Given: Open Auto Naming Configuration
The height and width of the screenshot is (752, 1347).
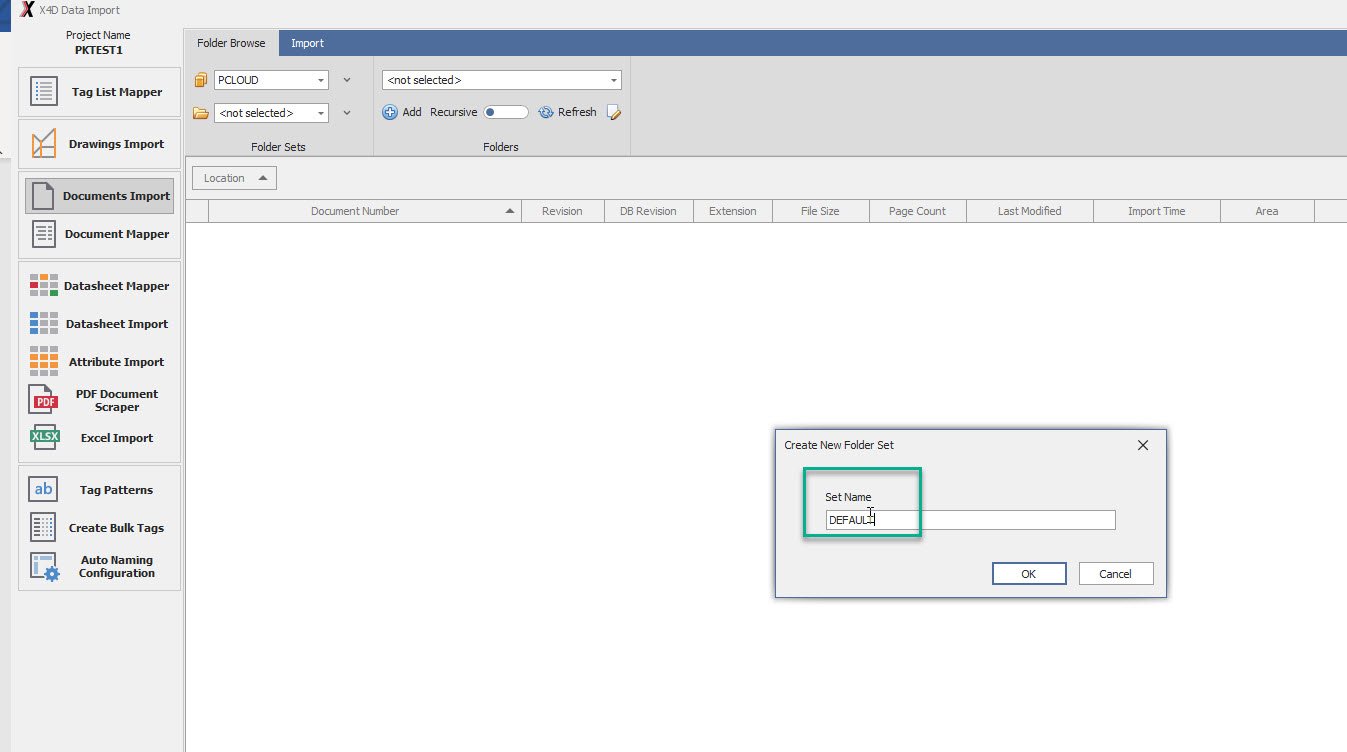Looking at the screenshot, I should (99, 567).
